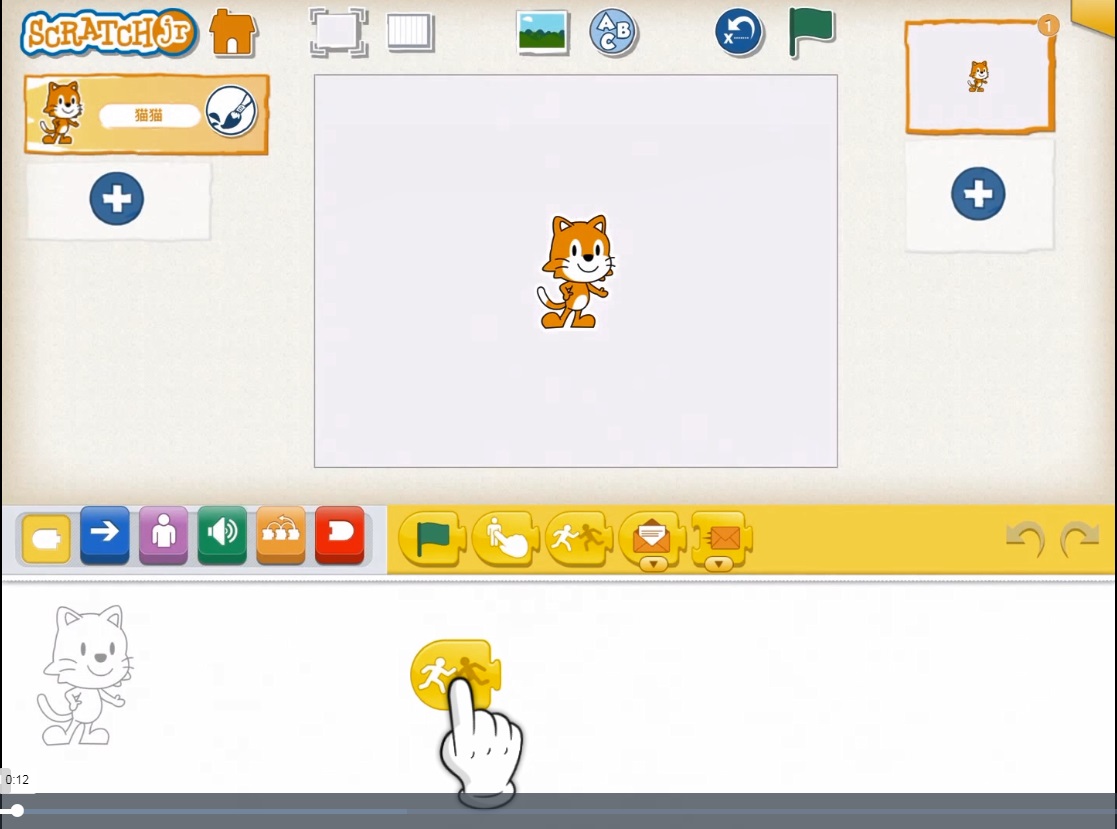Pick the Start on Green Flag block
This screenshot has height=829, width=1117.
tap(432, 539)
